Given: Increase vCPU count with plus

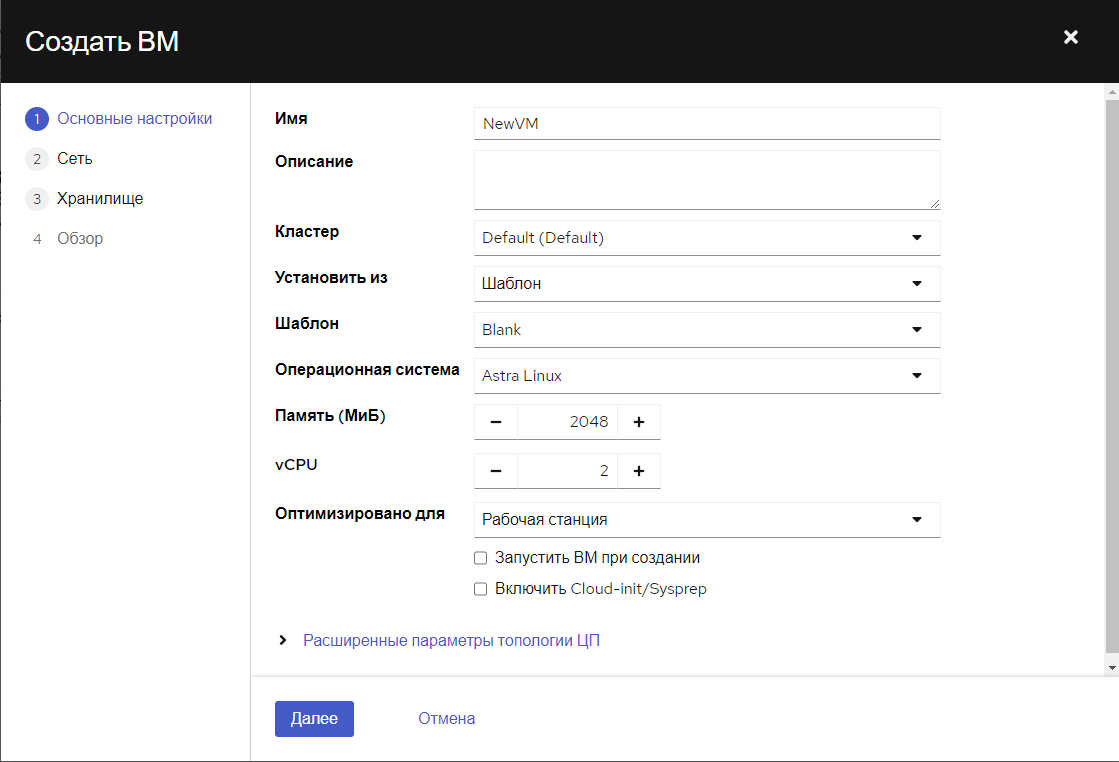Looking at the screenshot, I should click(x=639, y=471).
